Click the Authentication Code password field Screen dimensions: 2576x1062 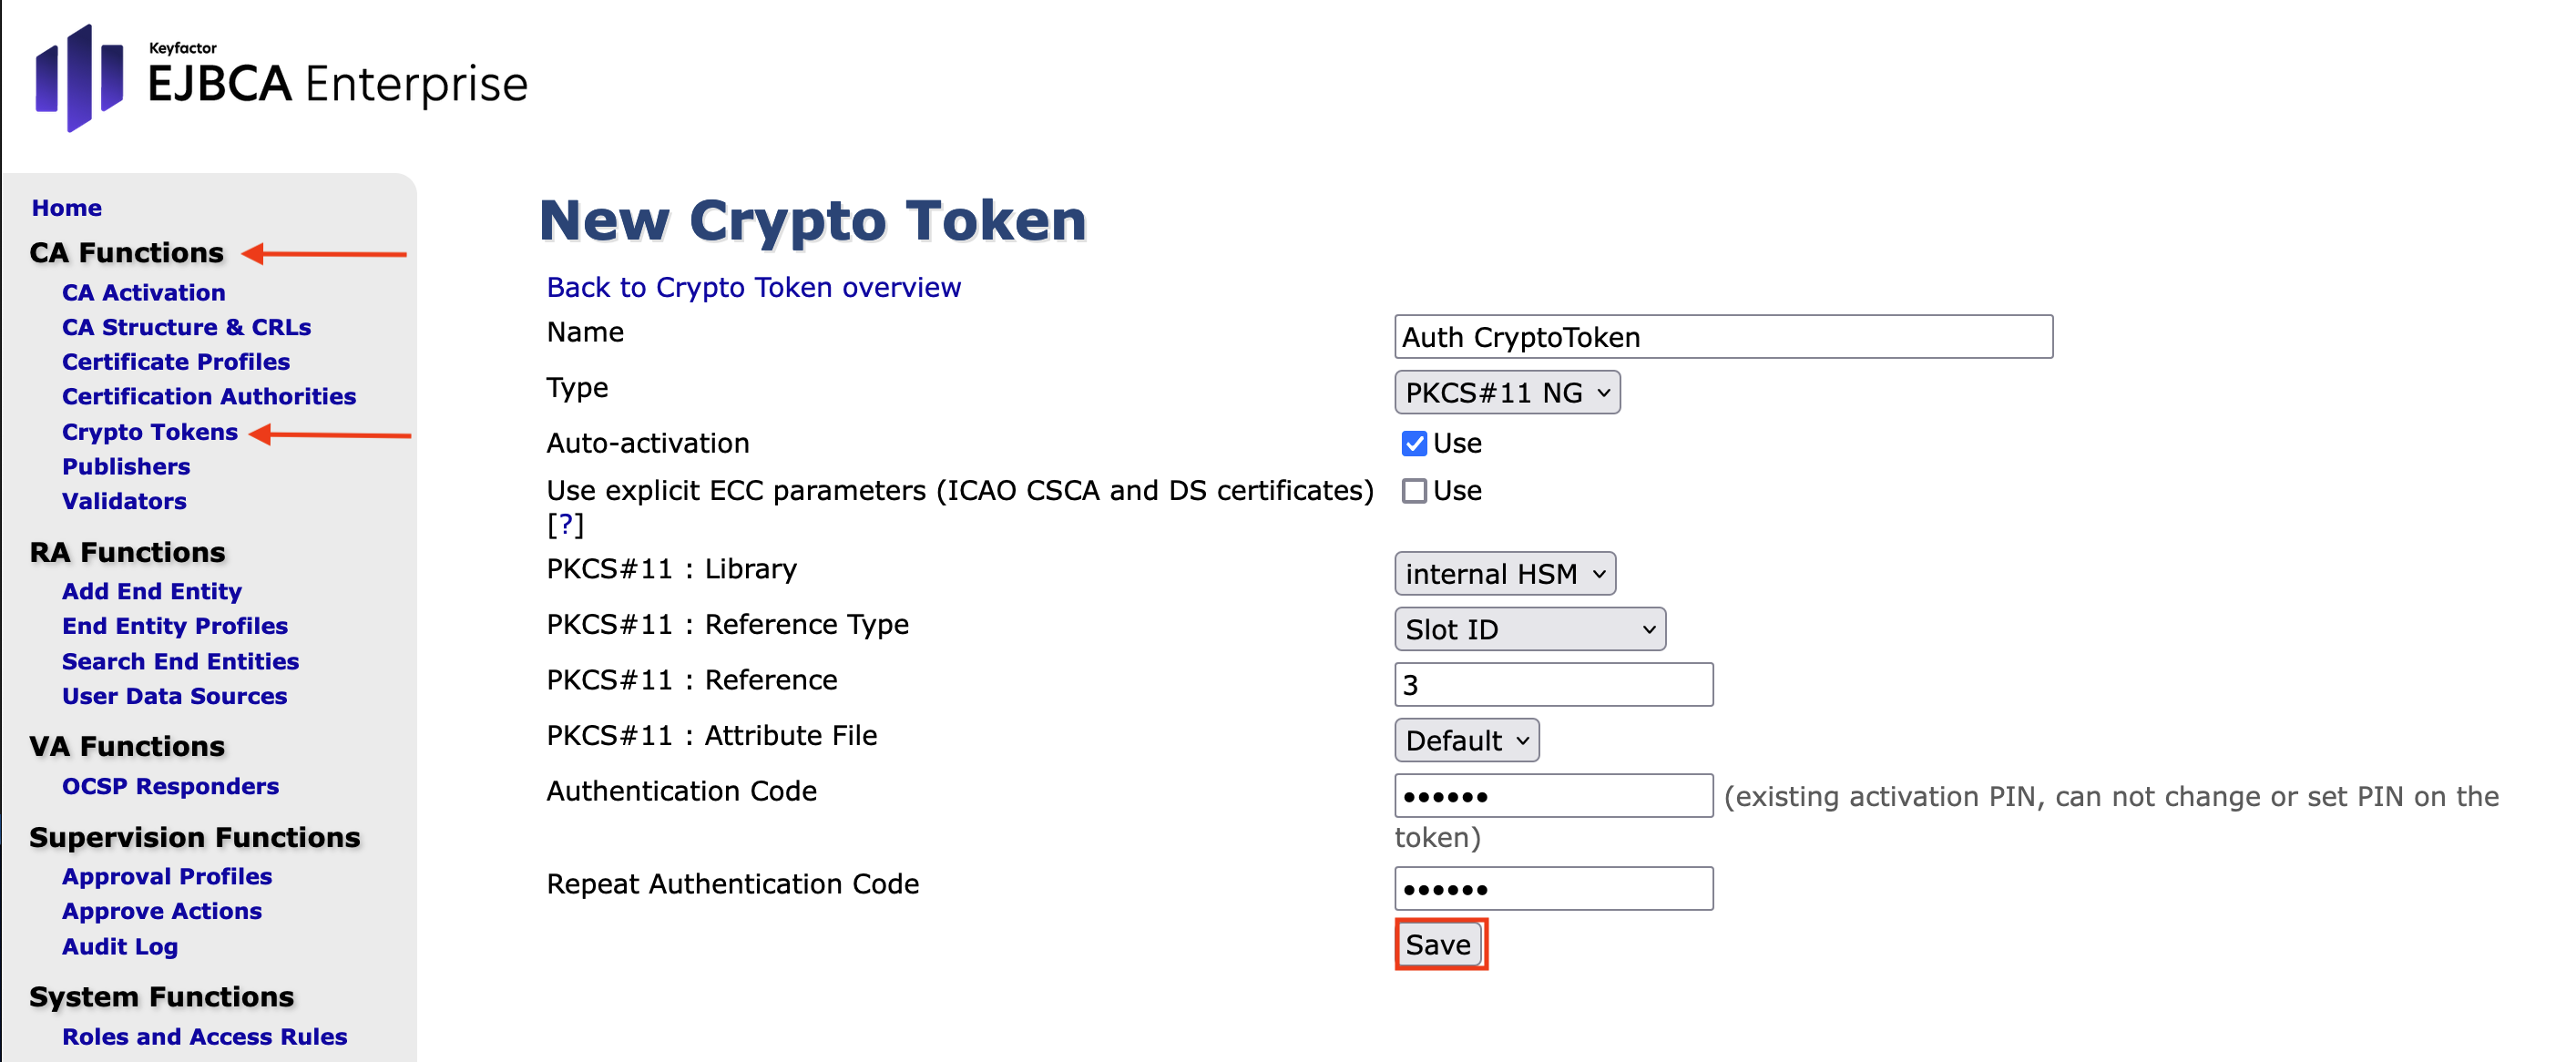[1553, 796]
